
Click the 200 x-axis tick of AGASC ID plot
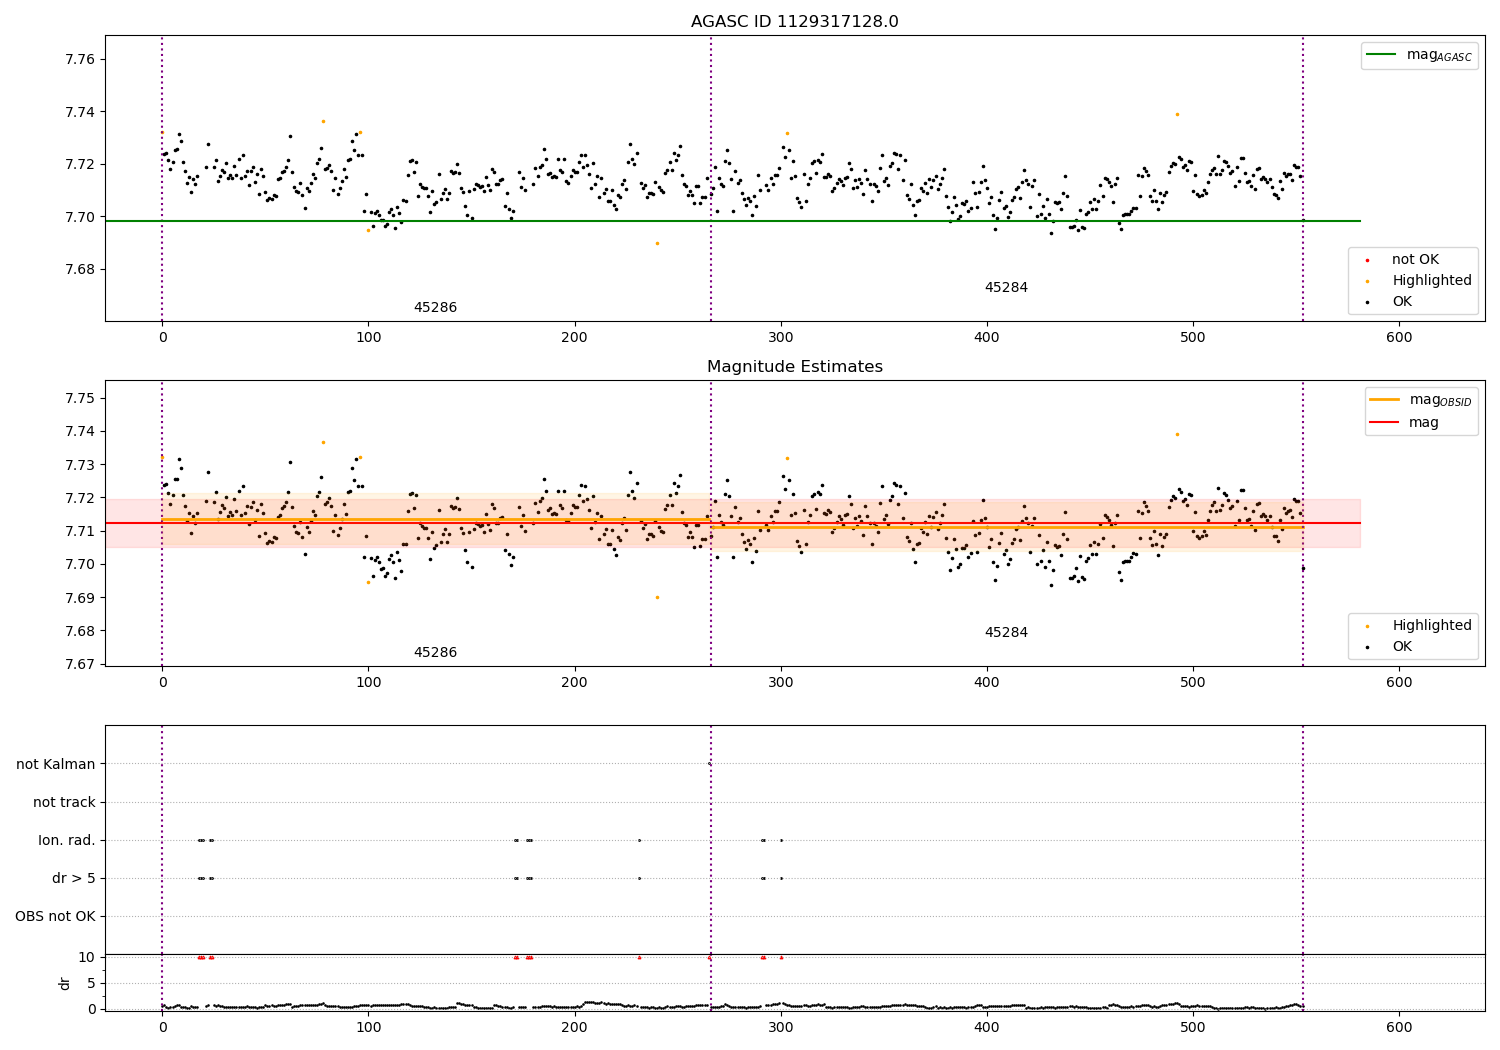point(574,338)
